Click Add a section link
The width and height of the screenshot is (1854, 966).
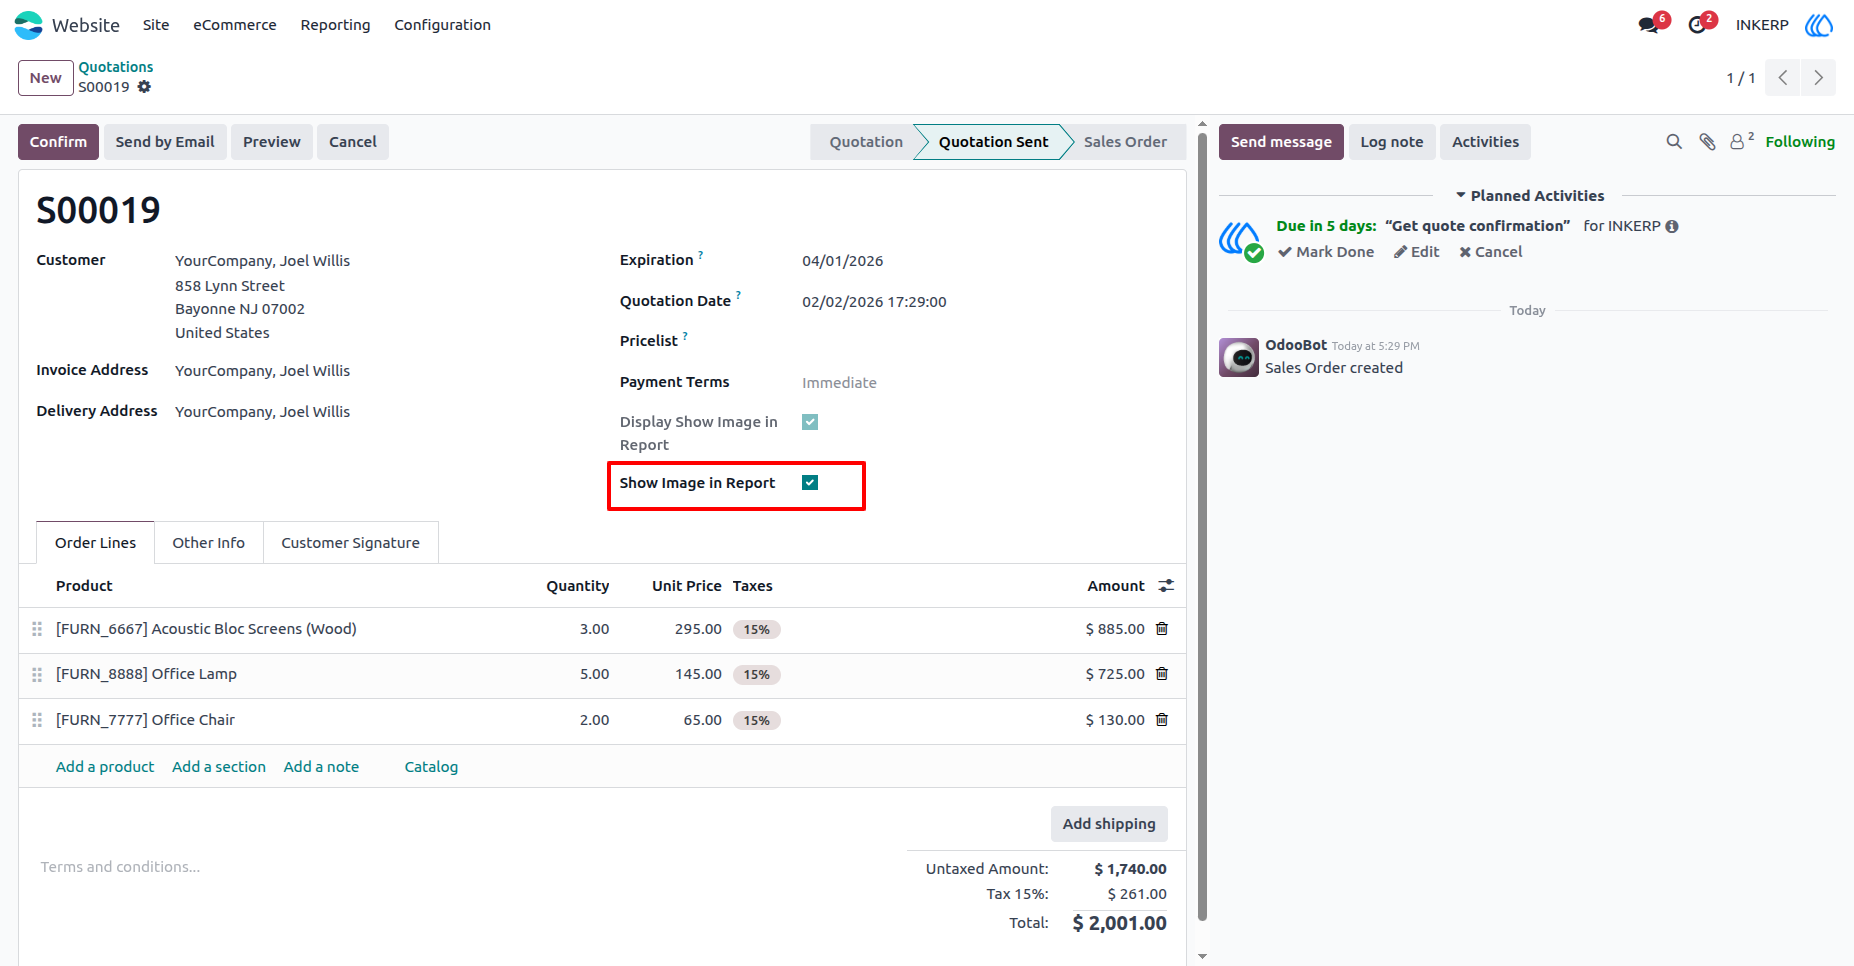coord(219,767)
